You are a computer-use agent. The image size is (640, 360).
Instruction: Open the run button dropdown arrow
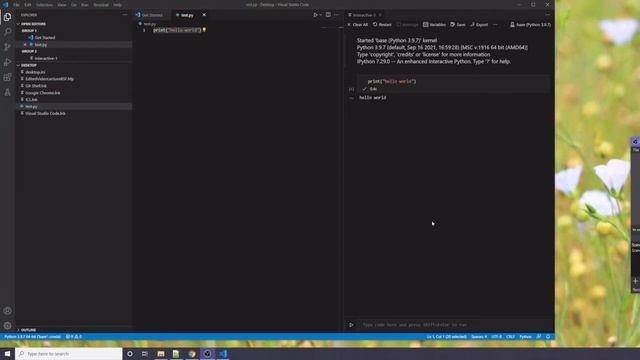(321, 15)
